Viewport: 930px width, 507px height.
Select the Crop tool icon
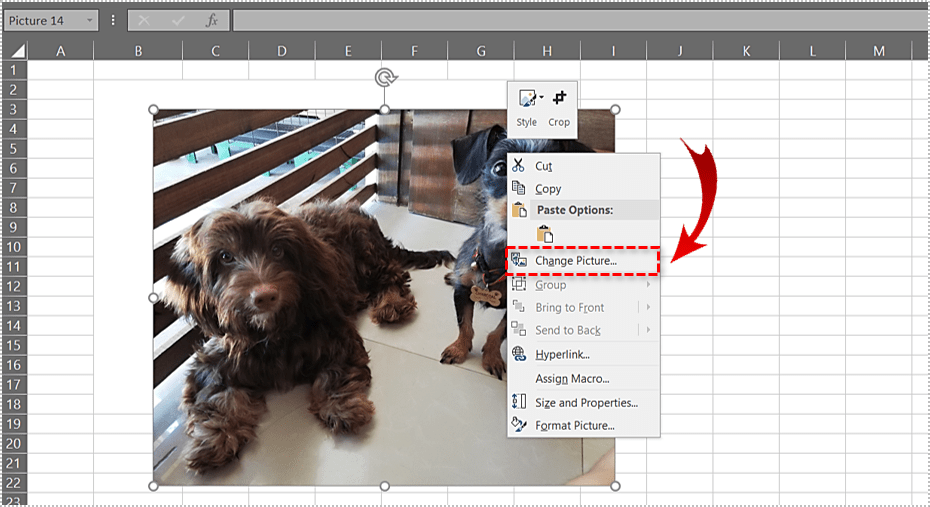pyautogui.click(x=559, y=98)
